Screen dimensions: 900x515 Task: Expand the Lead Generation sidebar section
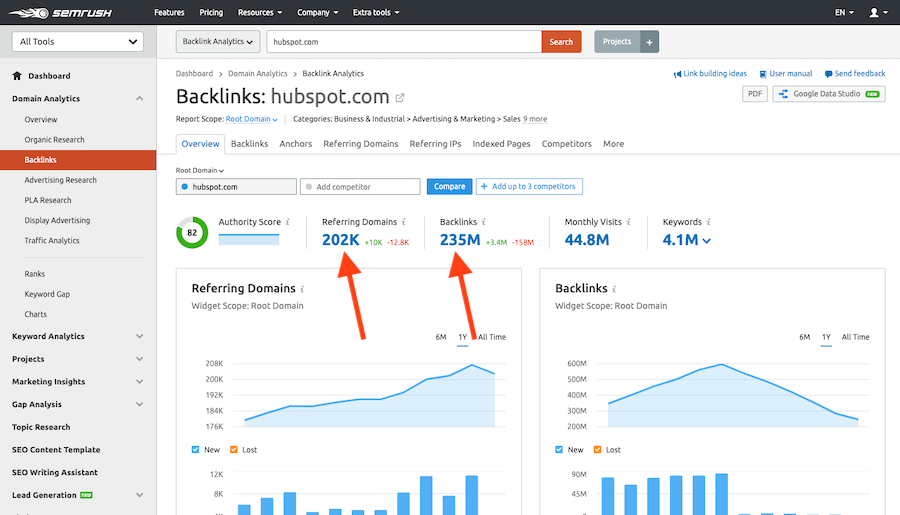click(x=139, y=495)
